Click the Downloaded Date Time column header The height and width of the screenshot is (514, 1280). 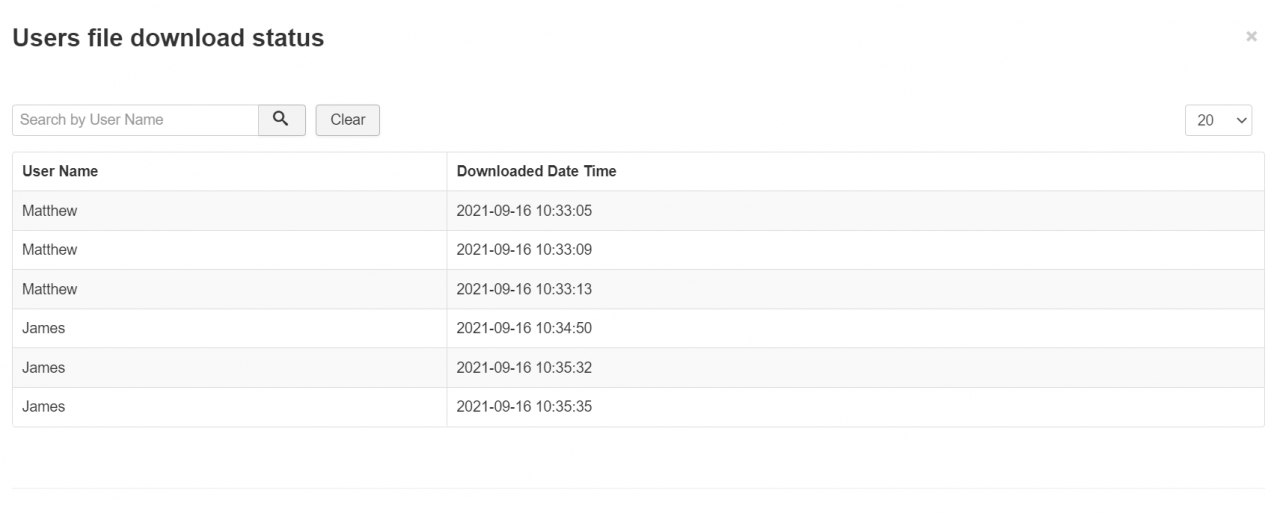click(536, 171)
